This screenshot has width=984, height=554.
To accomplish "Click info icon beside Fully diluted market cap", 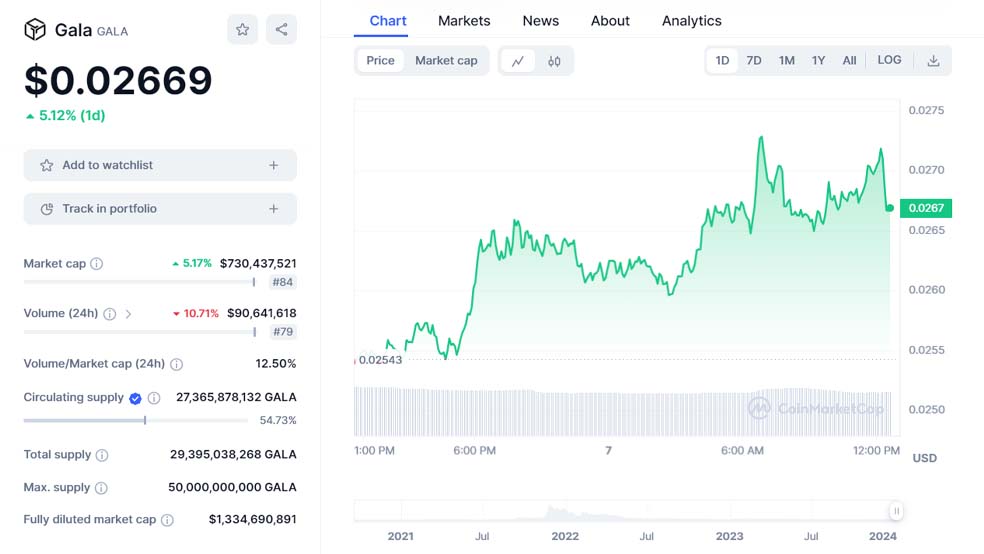I will [167, 520].
